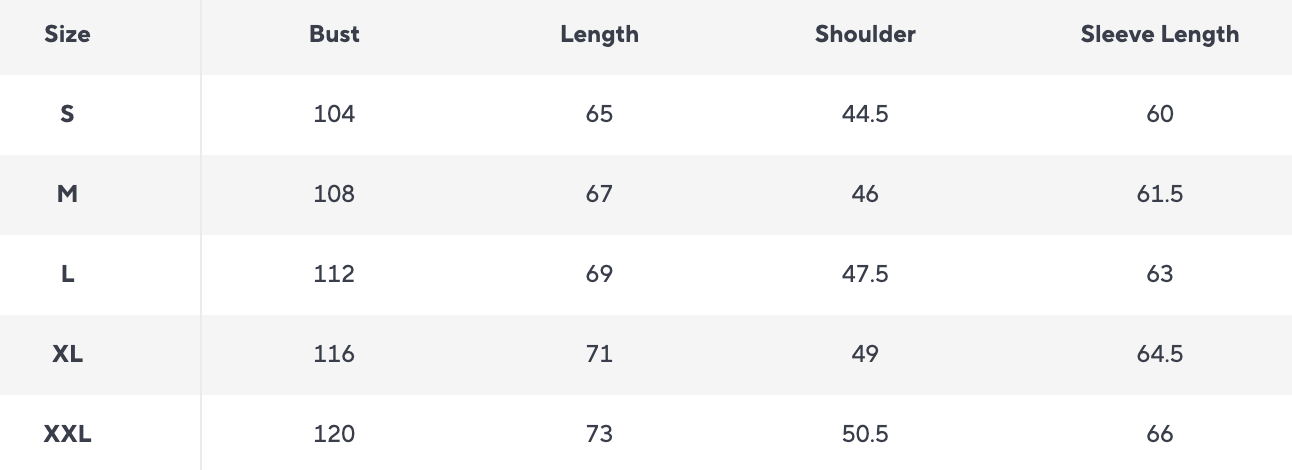Click shoulder value 47.5 for size L

point(865,274)
